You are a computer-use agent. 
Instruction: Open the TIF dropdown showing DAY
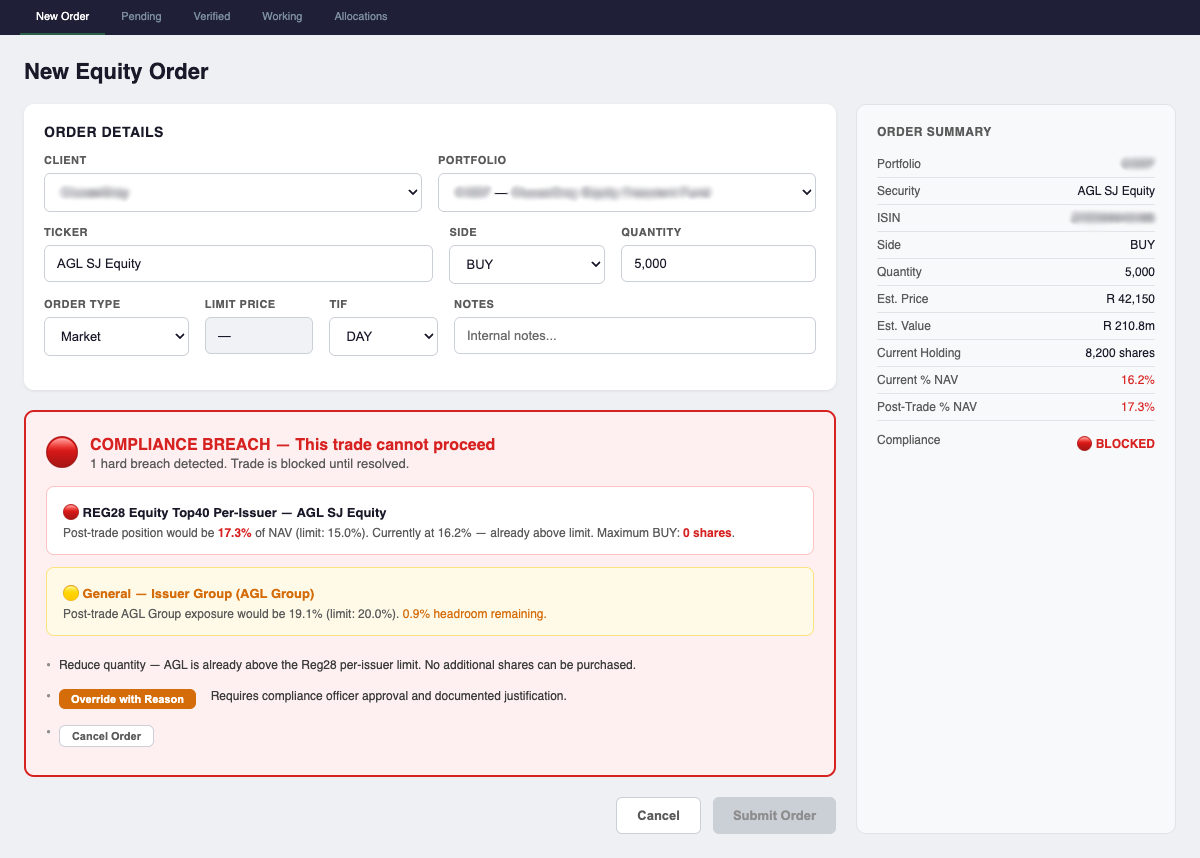(x=383, y=336)
